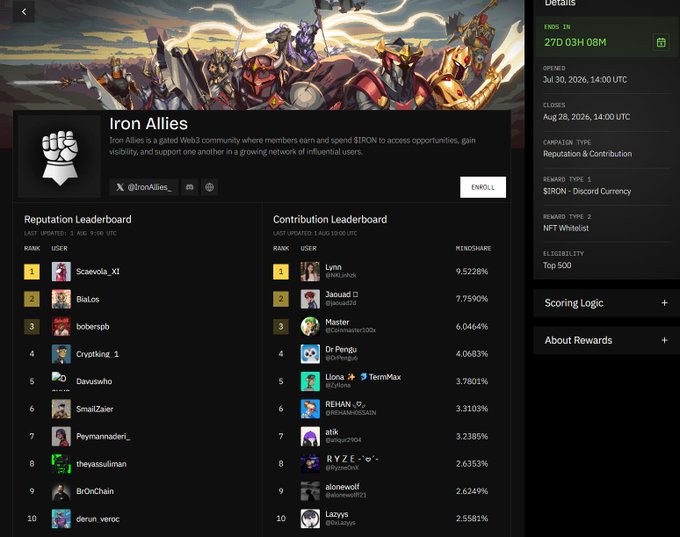Click the @REHANHOSSAIN handle
The height and width of the screenshot is (537, 680).
(x=350, y=413)
